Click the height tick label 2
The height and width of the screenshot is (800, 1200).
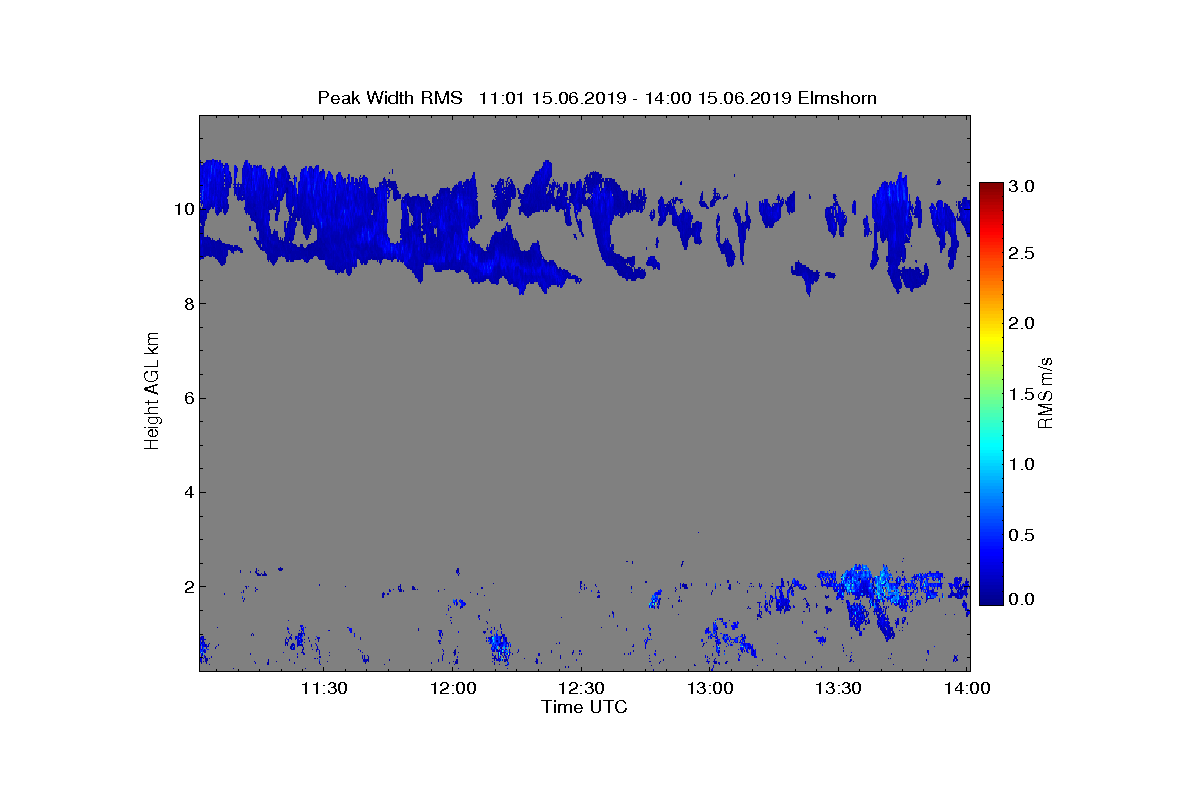(x=187, y=586)
